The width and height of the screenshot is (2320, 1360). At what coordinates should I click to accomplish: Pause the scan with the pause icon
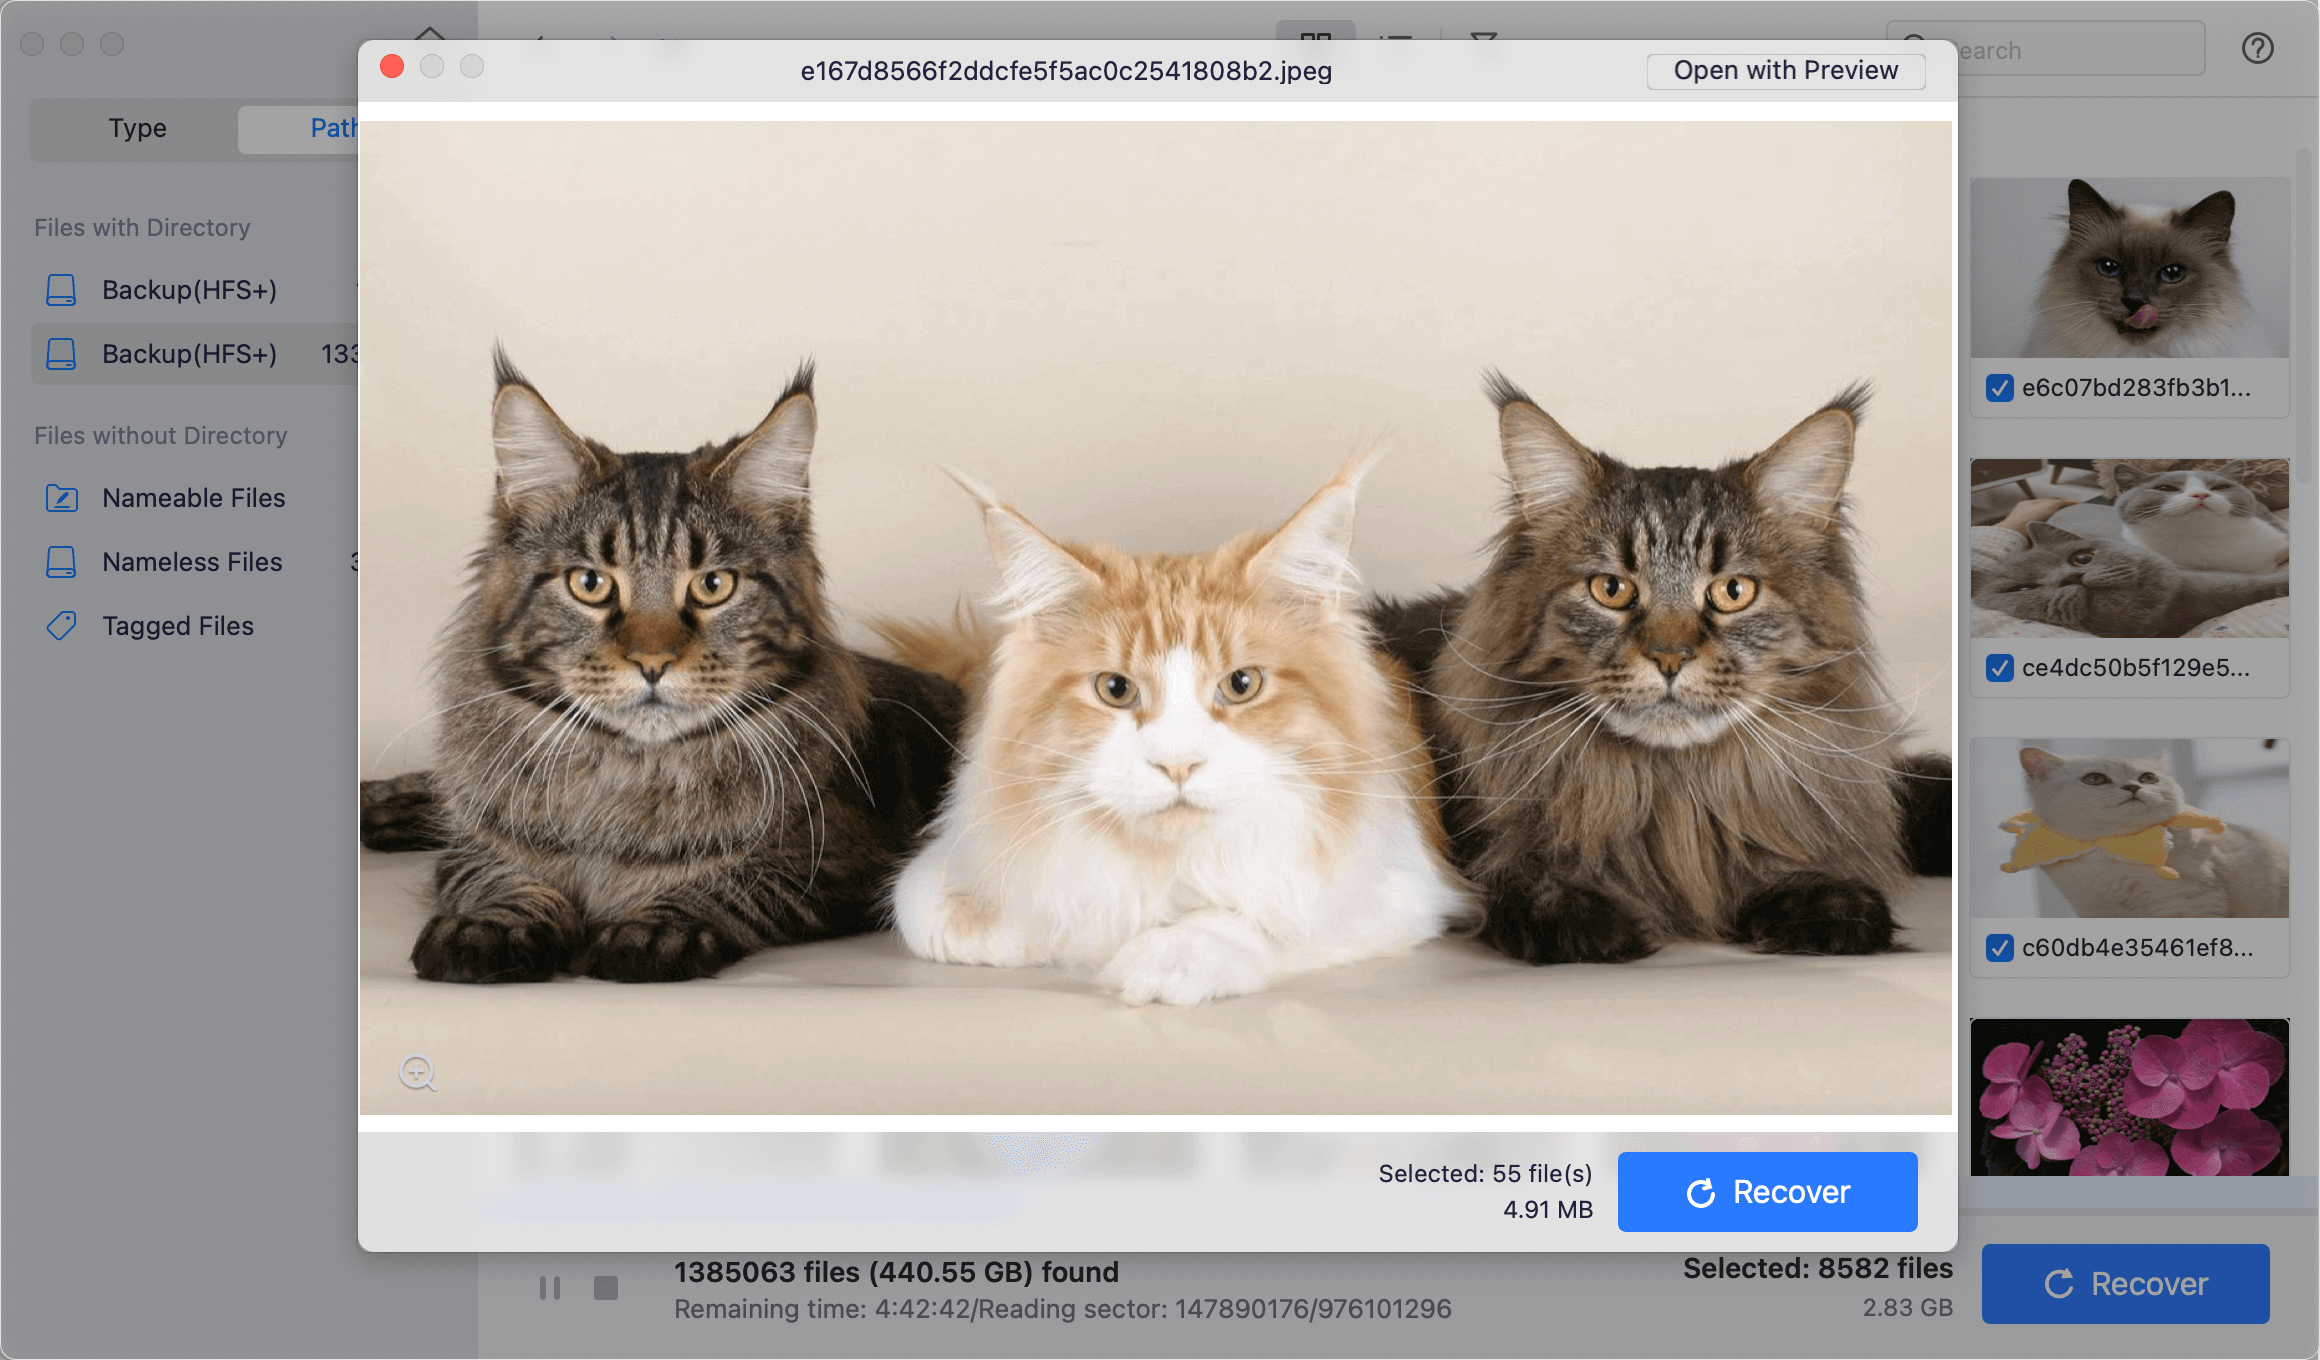[550, 1288]
